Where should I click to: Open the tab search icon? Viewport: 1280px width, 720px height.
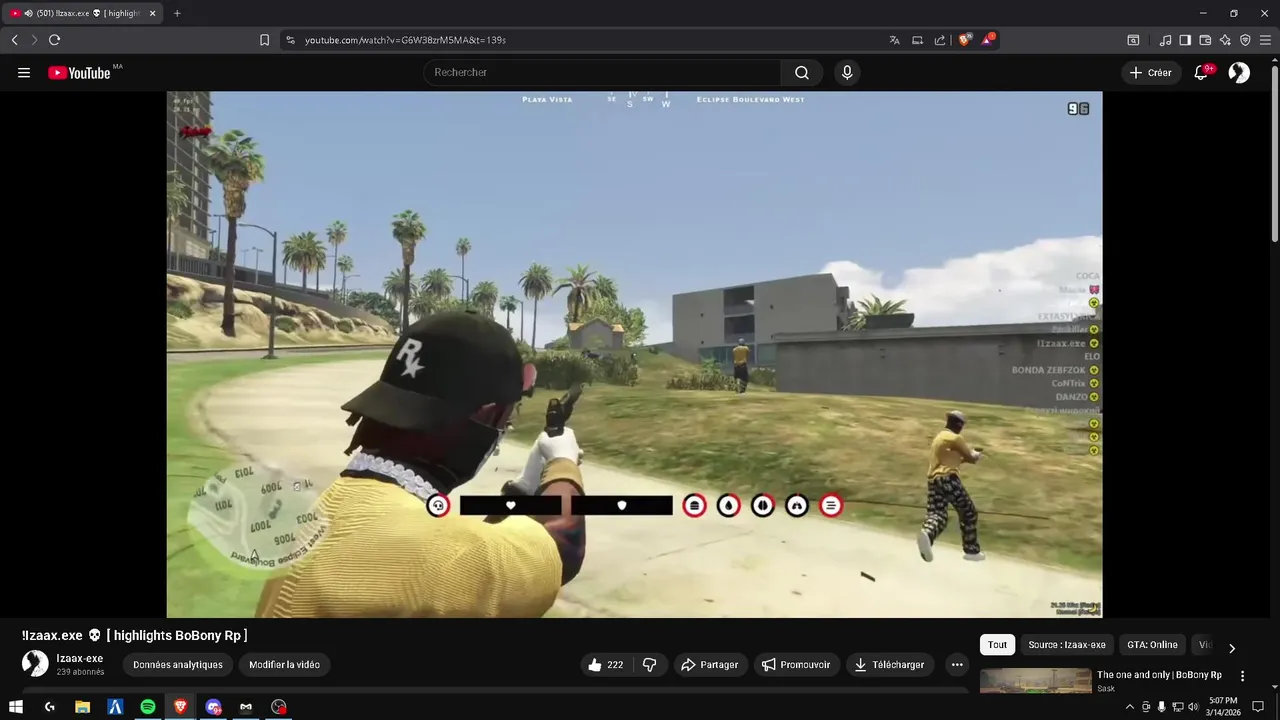coord(1133,40)
